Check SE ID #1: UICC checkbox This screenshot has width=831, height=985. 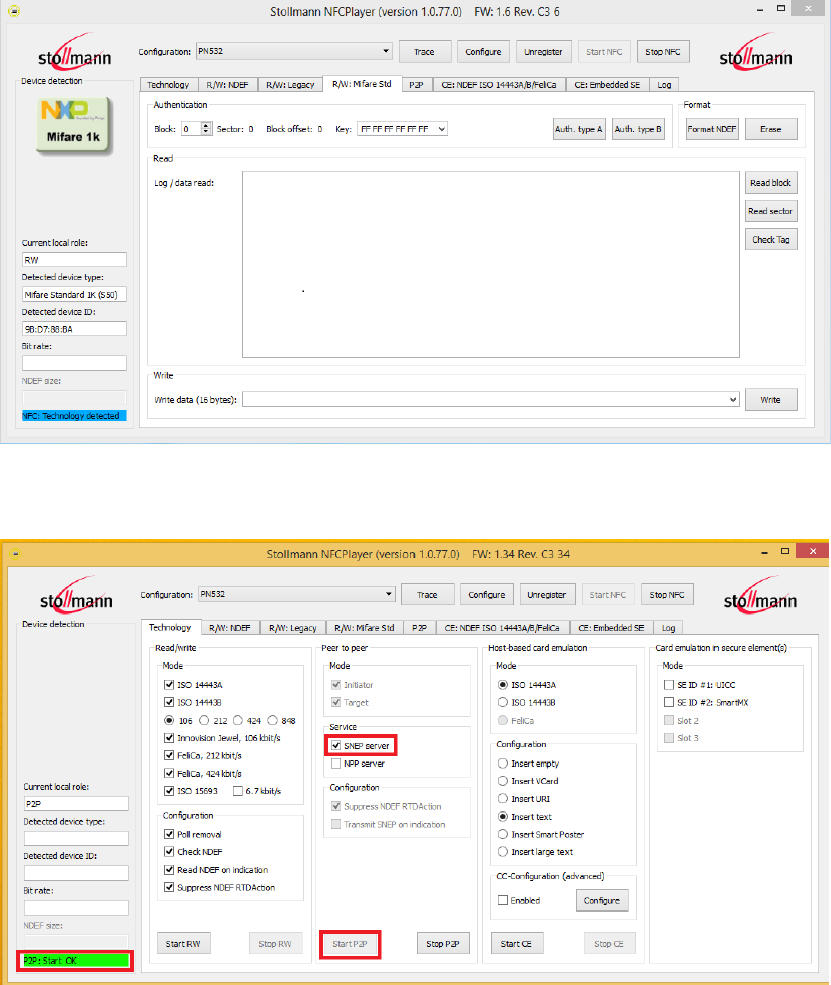(x=669, y=685)
